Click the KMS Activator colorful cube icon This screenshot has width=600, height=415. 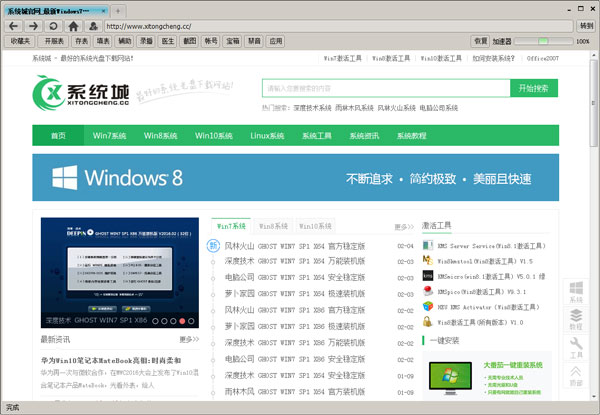pos(428,306)
